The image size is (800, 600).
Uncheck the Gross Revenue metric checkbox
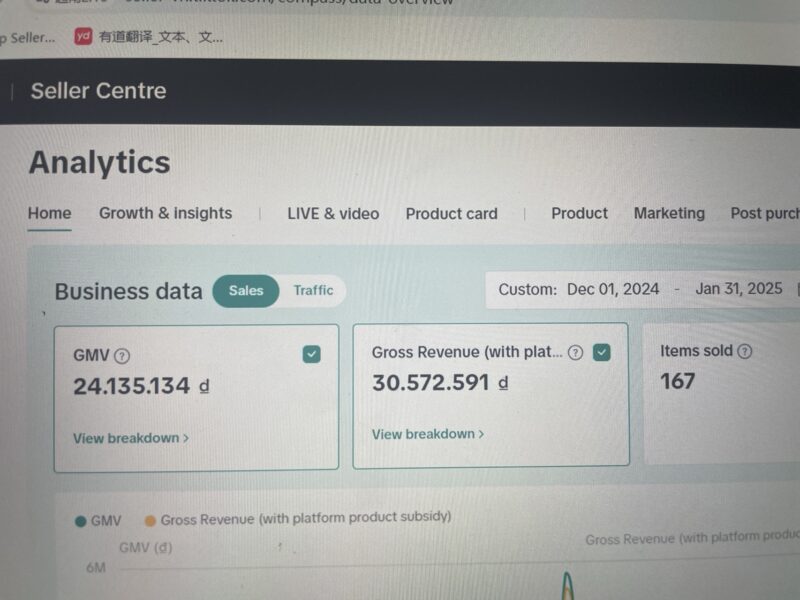601,352
